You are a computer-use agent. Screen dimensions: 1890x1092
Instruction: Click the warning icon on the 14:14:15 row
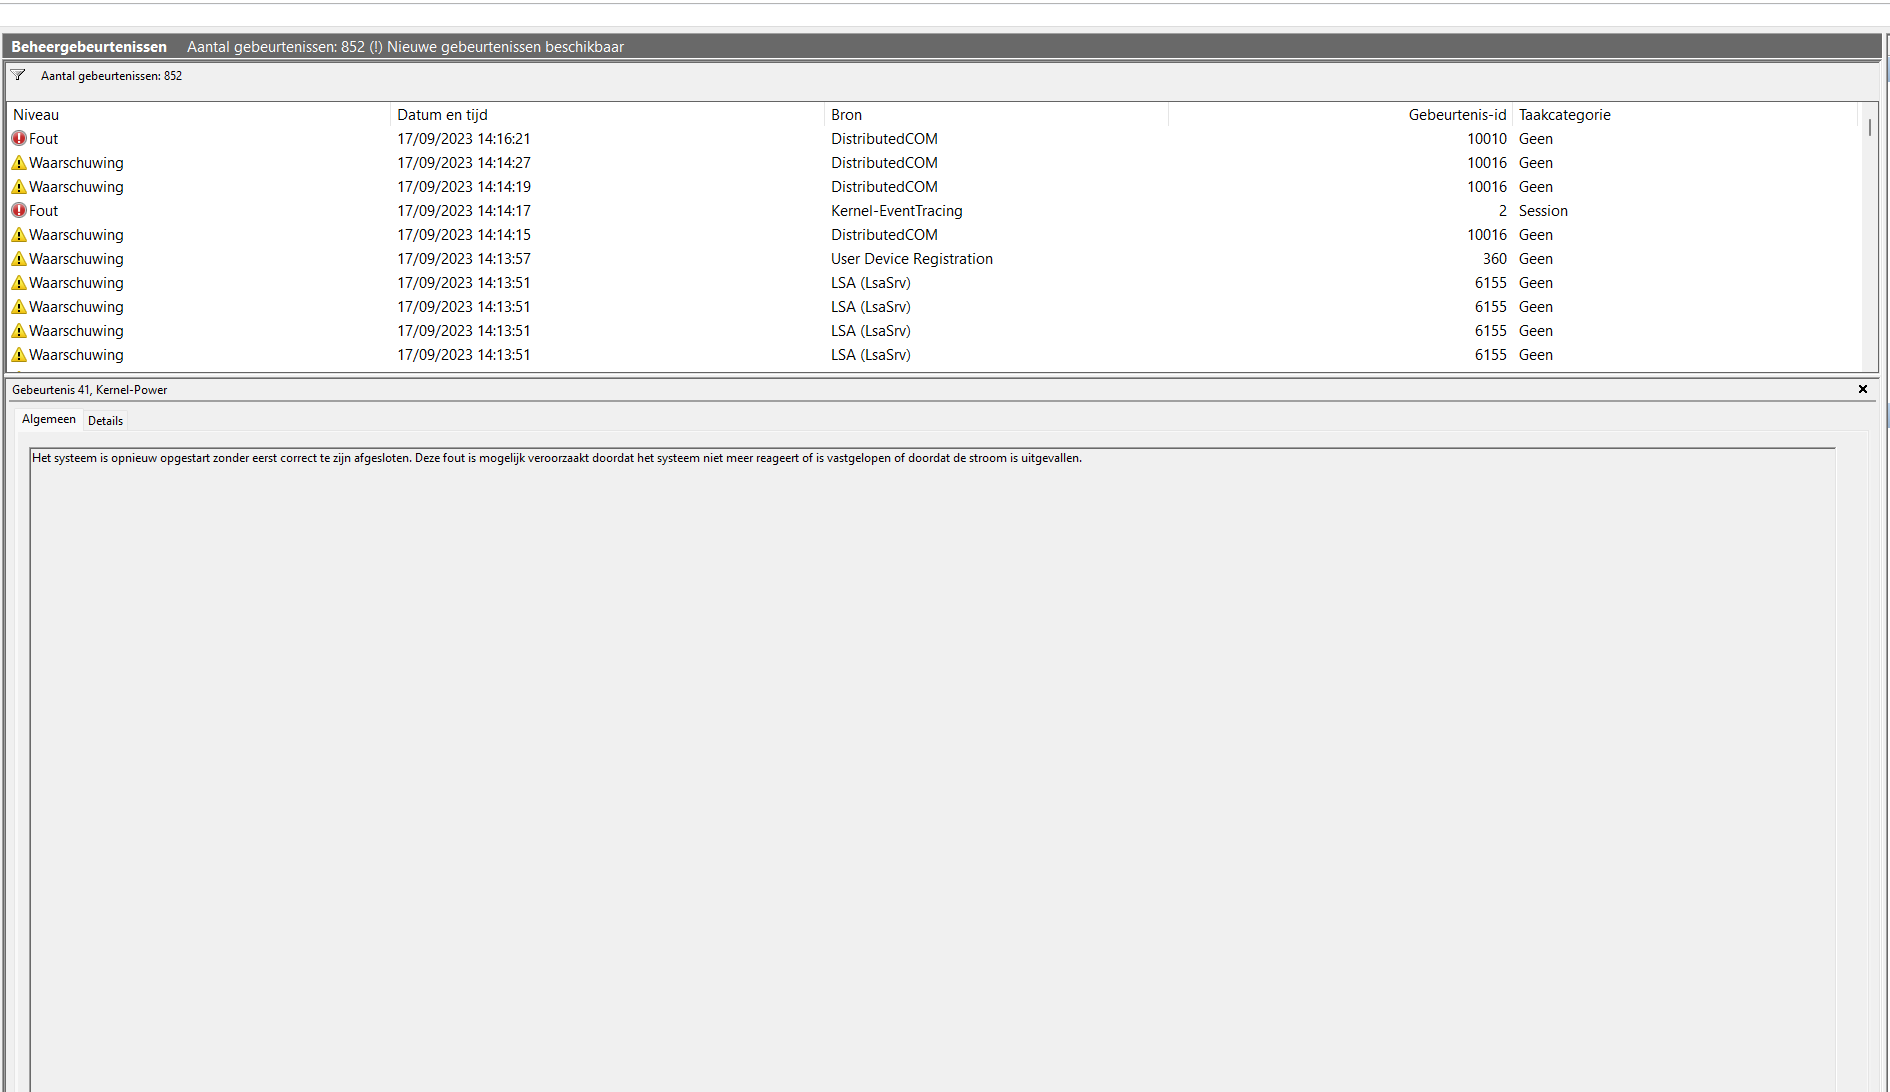19,235
